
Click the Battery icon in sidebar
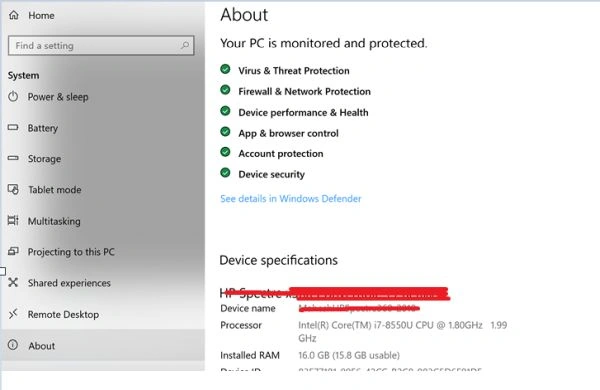pyautogui.click(x=13, y=127)
